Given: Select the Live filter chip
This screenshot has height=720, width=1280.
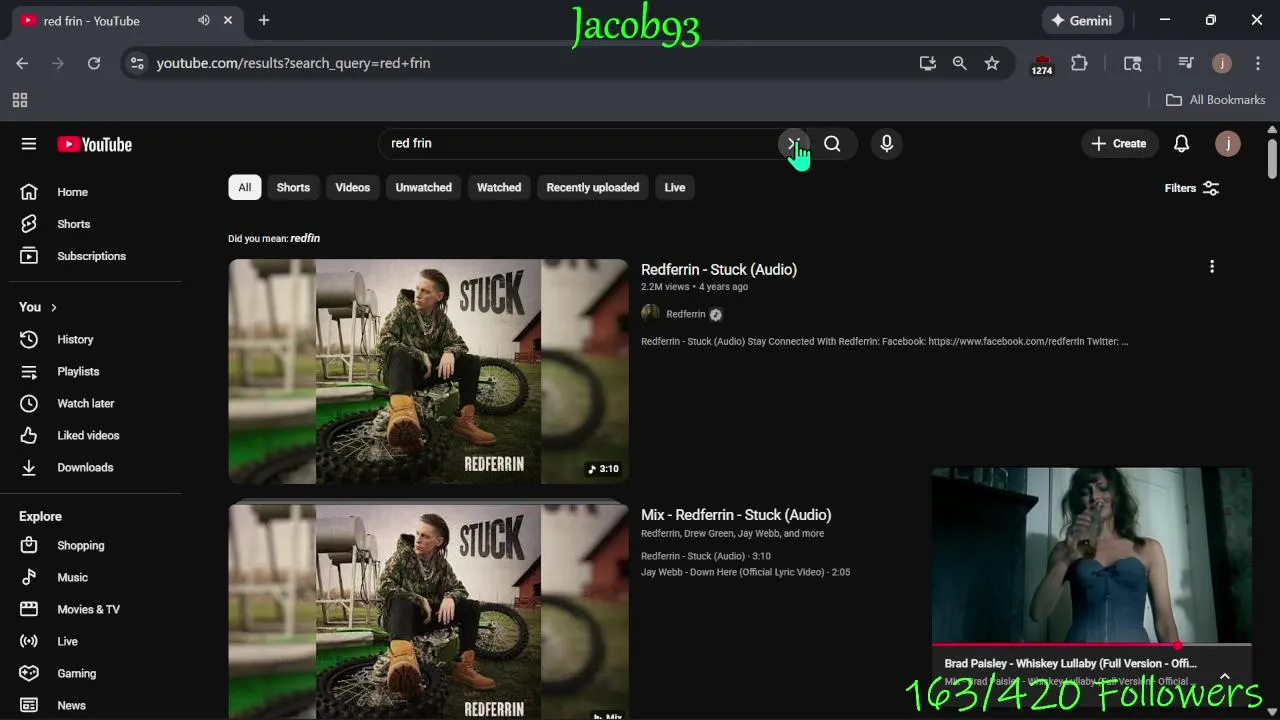Looking at the screenshot, I should pyautogui.click(x=675, y=187).
